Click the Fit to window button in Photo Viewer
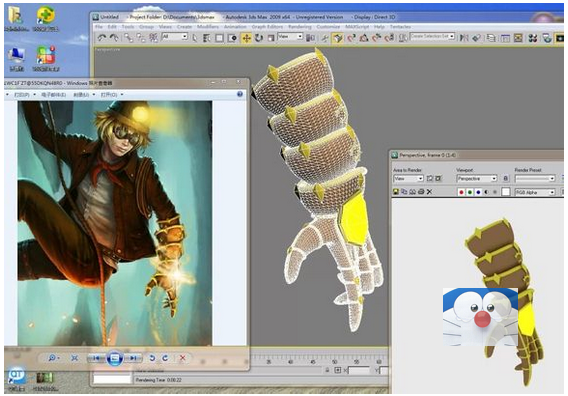 [75, 358]
